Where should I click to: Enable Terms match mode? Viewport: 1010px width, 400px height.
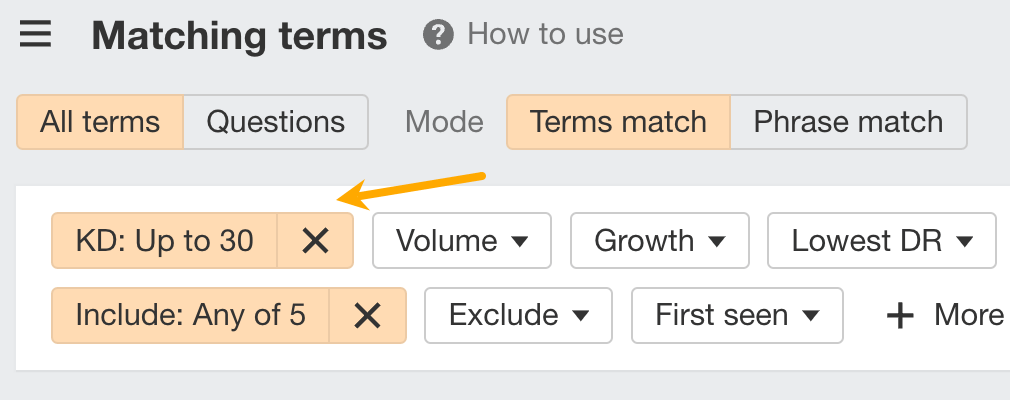(x=618, y=122)
